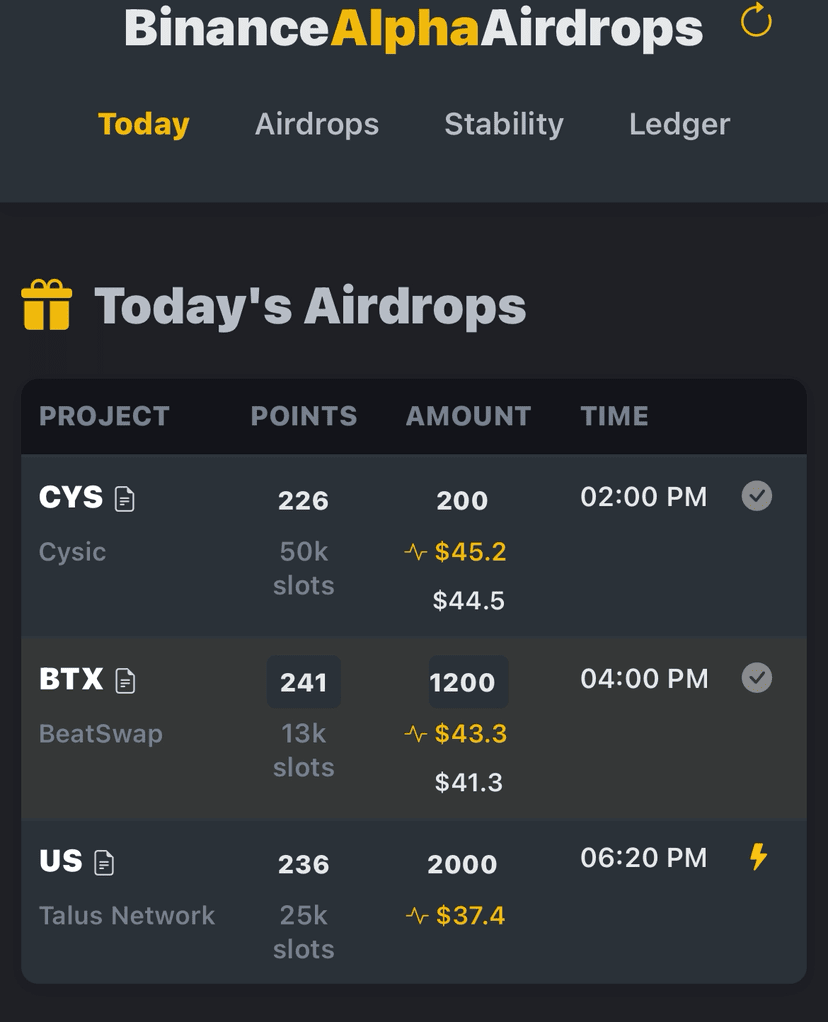This screenshot has height=1022, width=828.
Task: Open the BTX document icon
Action: 125,681
